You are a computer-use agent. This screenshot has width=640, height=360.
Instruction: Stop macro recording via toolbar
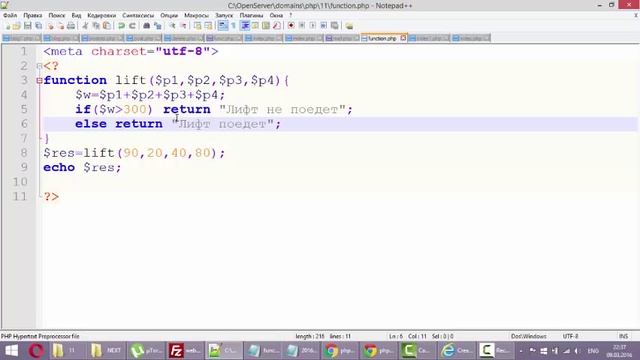(x=302, y=26)
